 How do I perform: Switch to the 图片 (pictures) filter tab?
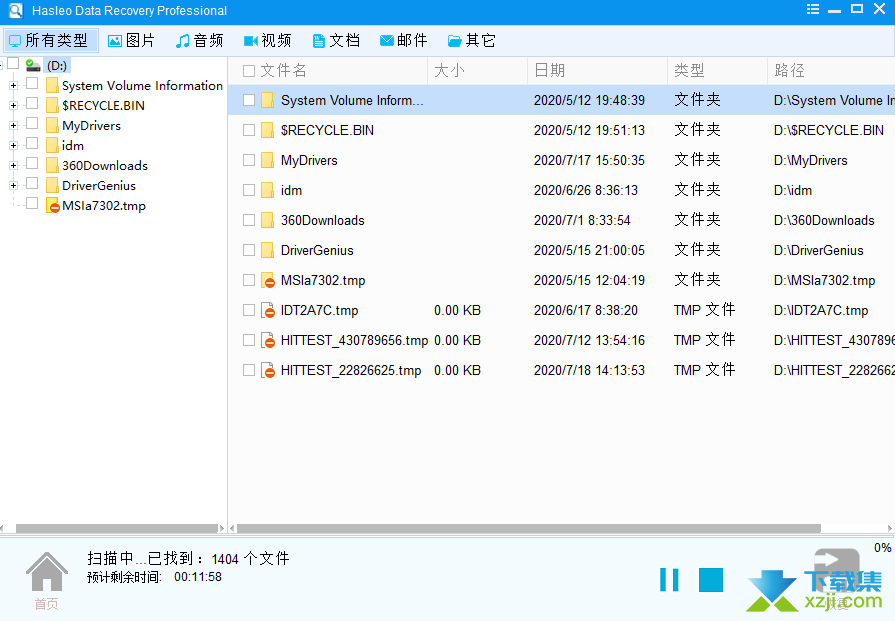[131, 41]
